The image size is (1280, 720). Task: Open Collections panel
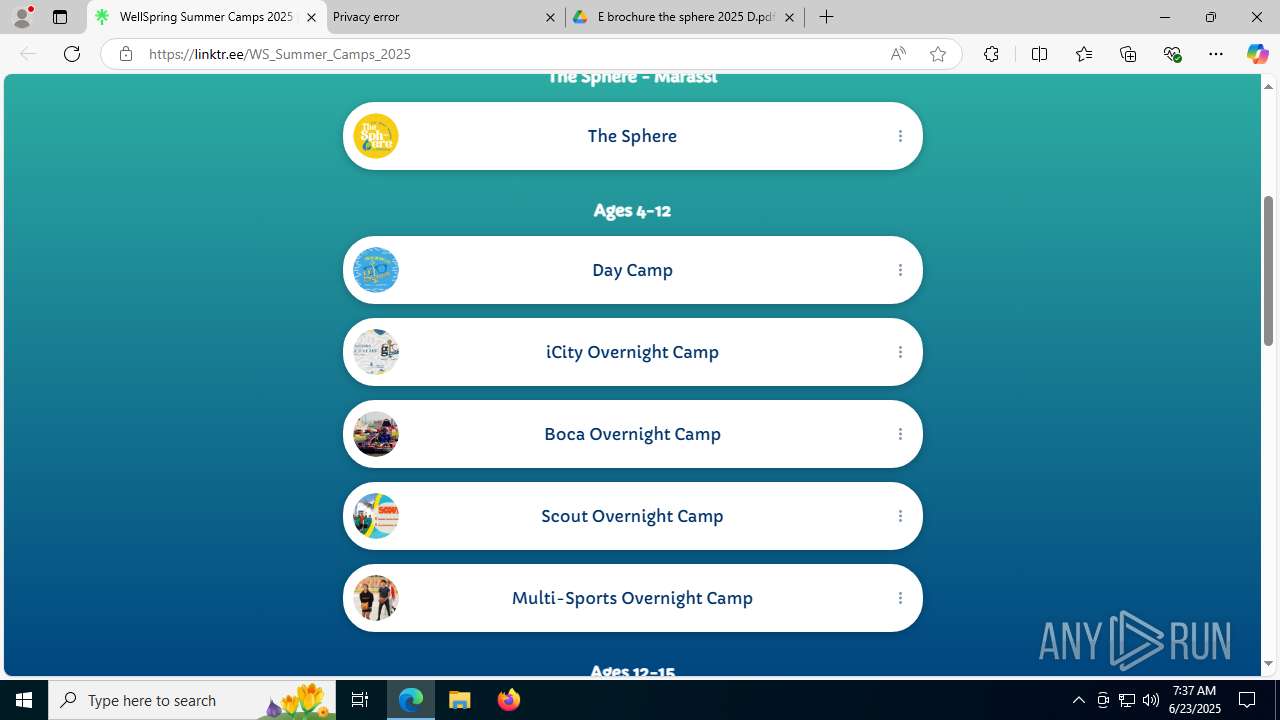[x=1128, y=54]
